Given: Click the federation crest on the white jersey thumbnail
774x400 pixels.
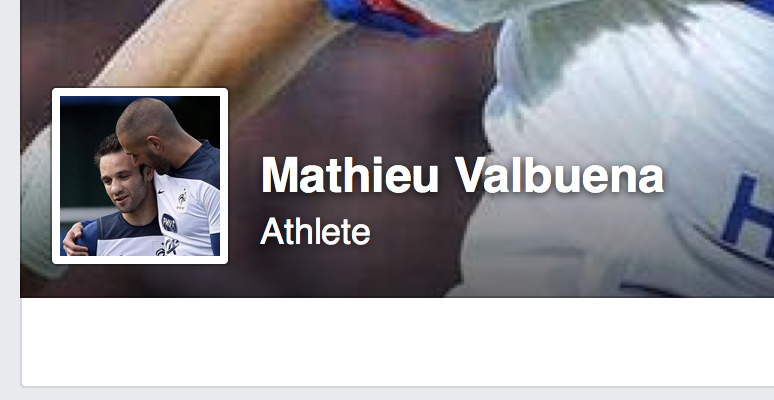Looking at the screenshot, I should coord(183,199).
